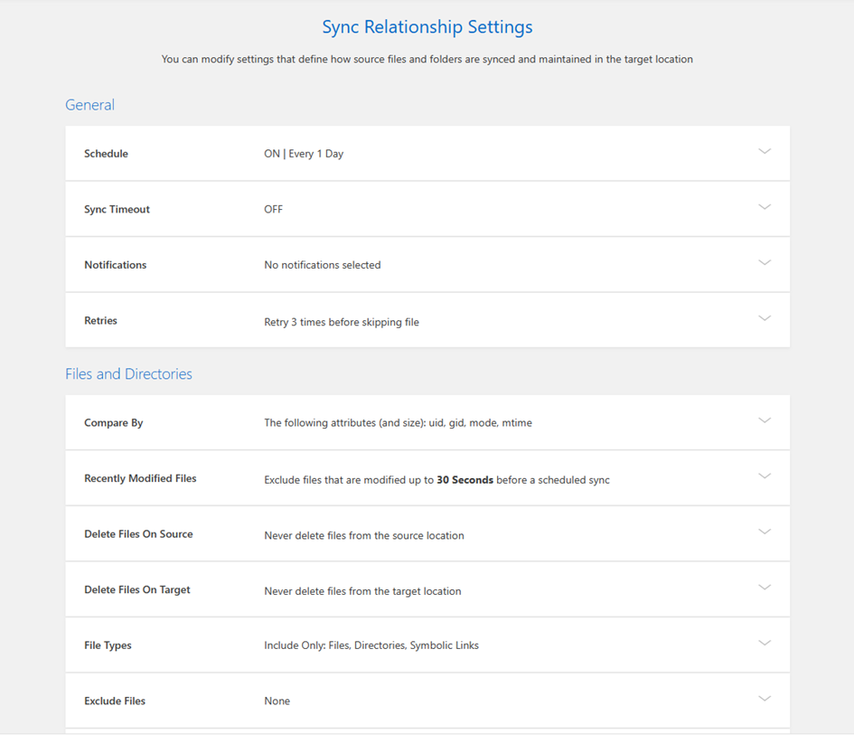Expand the Compare By chevron

pos(764,421)
